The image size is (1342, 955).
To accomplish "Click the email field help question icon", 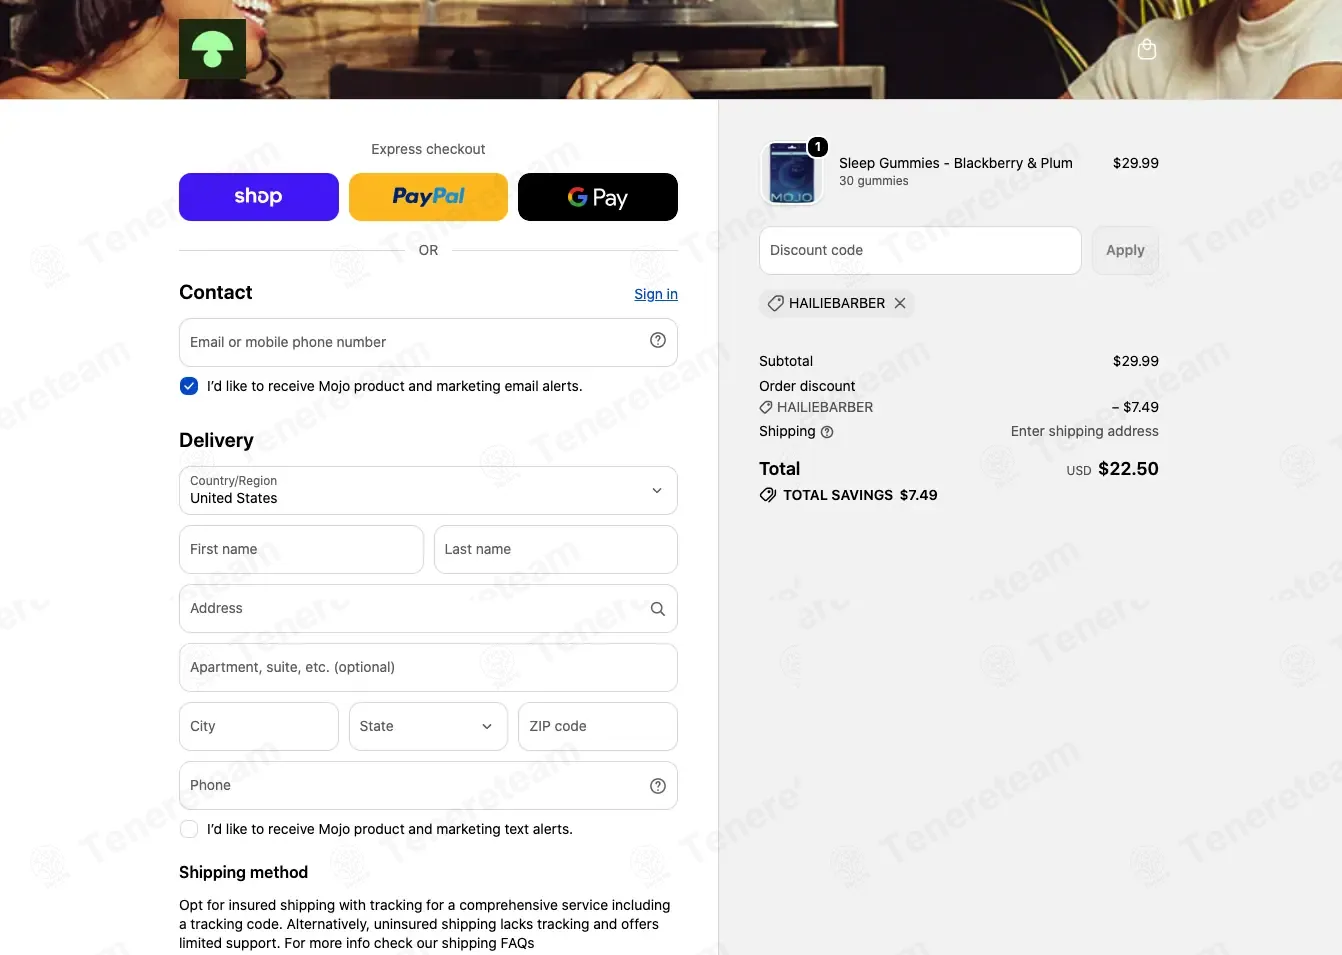I will [658, 340].
